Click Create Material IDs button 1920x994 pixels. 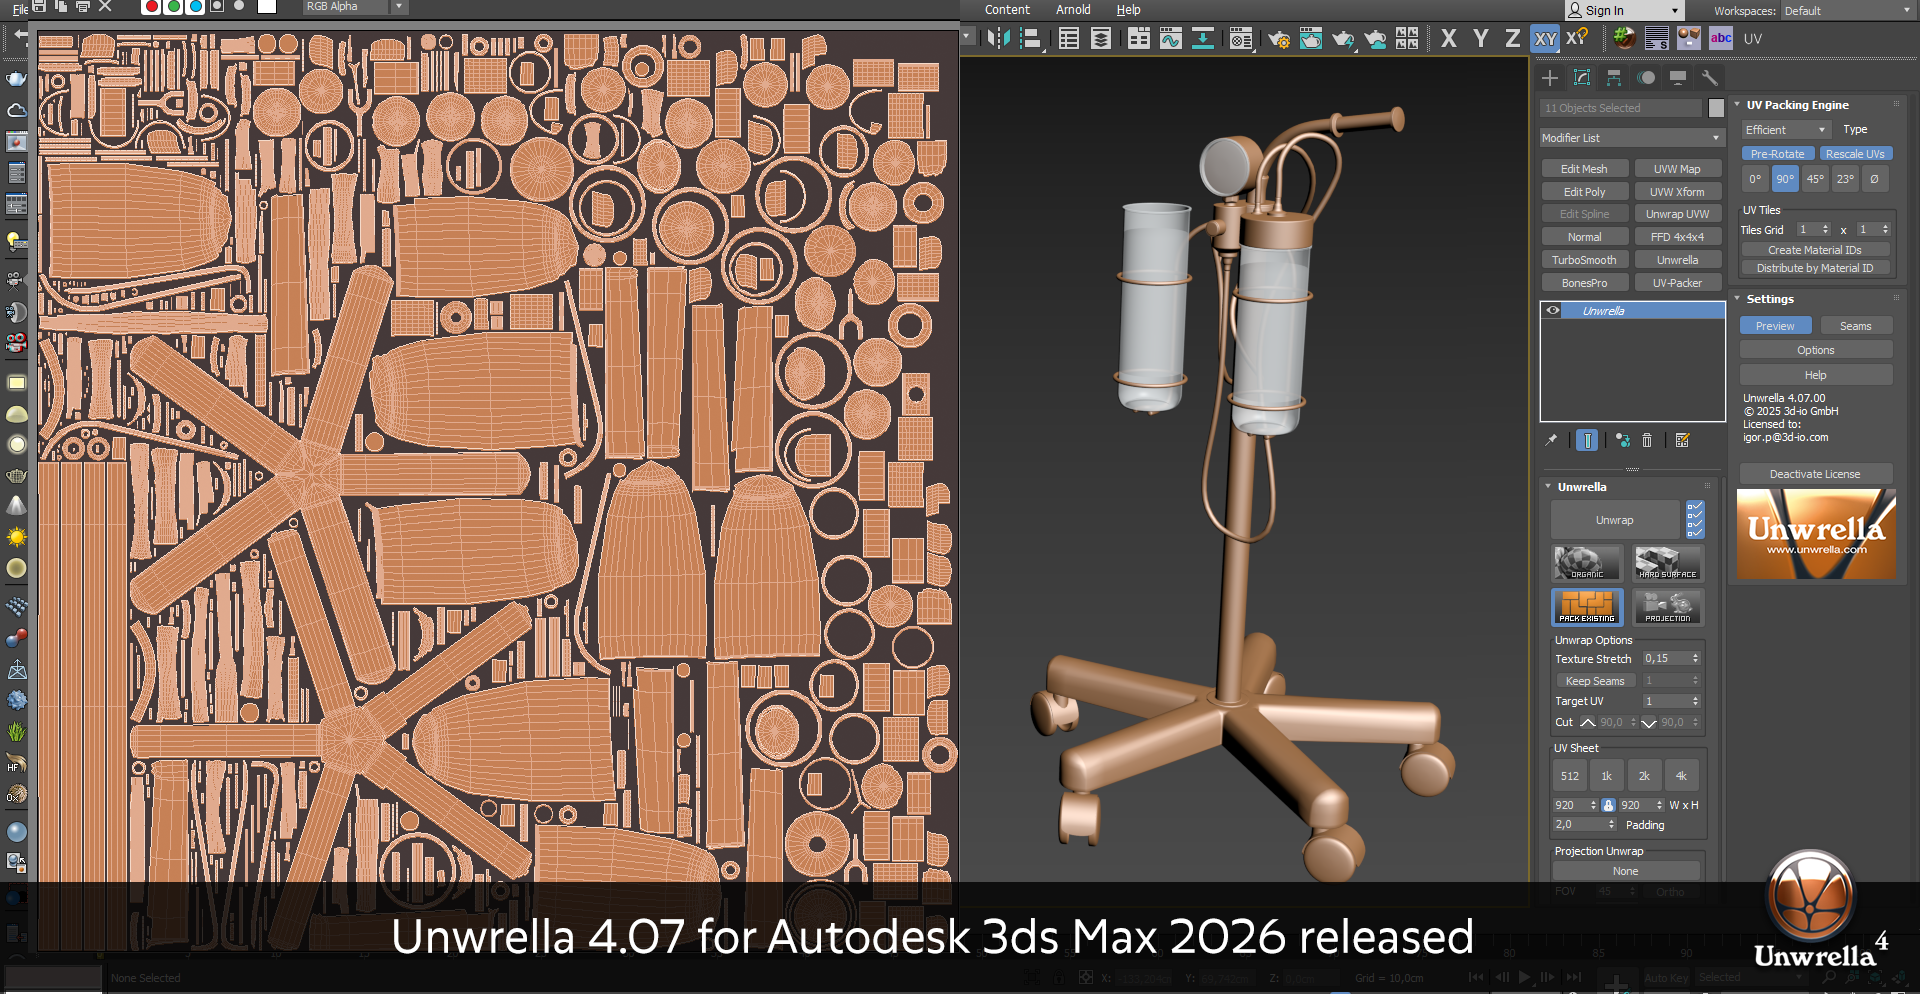(1815, 250)
